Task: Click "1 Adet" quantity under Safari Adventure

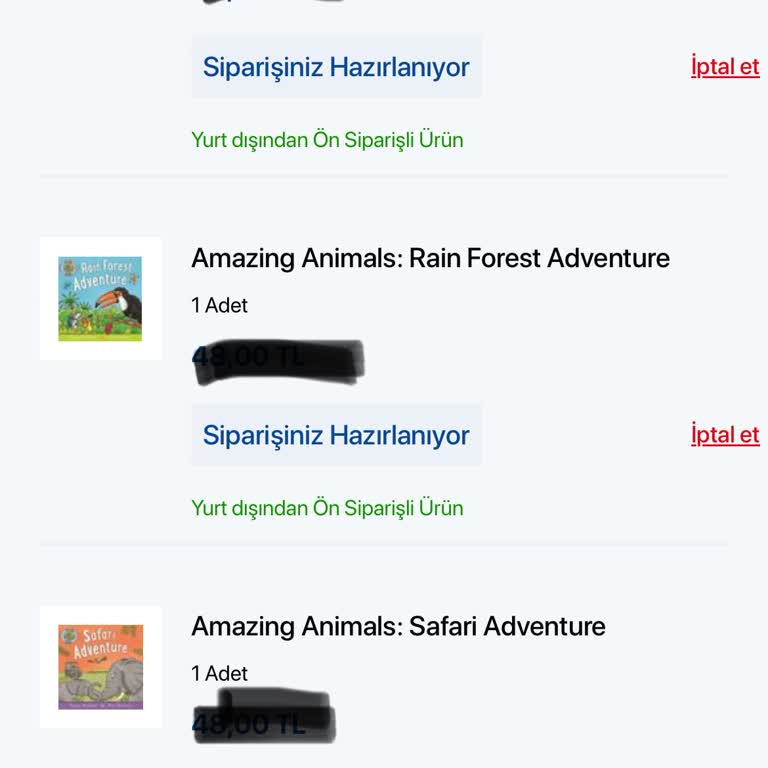Action: pyautogui.click(x=219, y=674)
